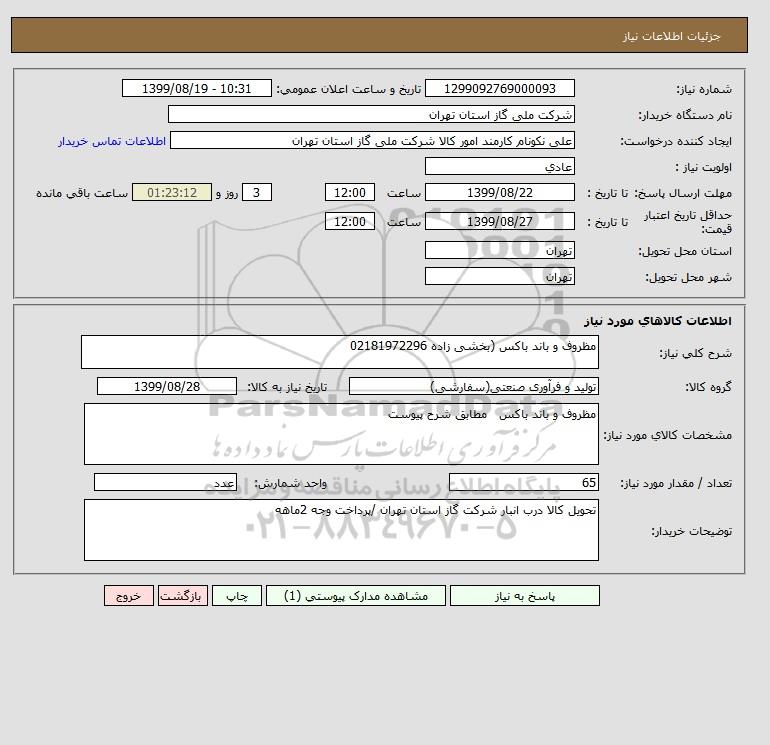Click the header title جزئیات اطلاعات نیاز
Screen dimensions: 770x745
[x=671, y=36]
